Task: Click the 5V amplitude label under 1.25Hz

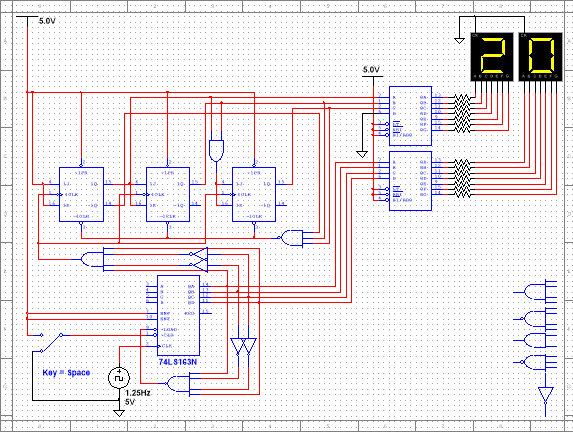Action: click(130, 402)
